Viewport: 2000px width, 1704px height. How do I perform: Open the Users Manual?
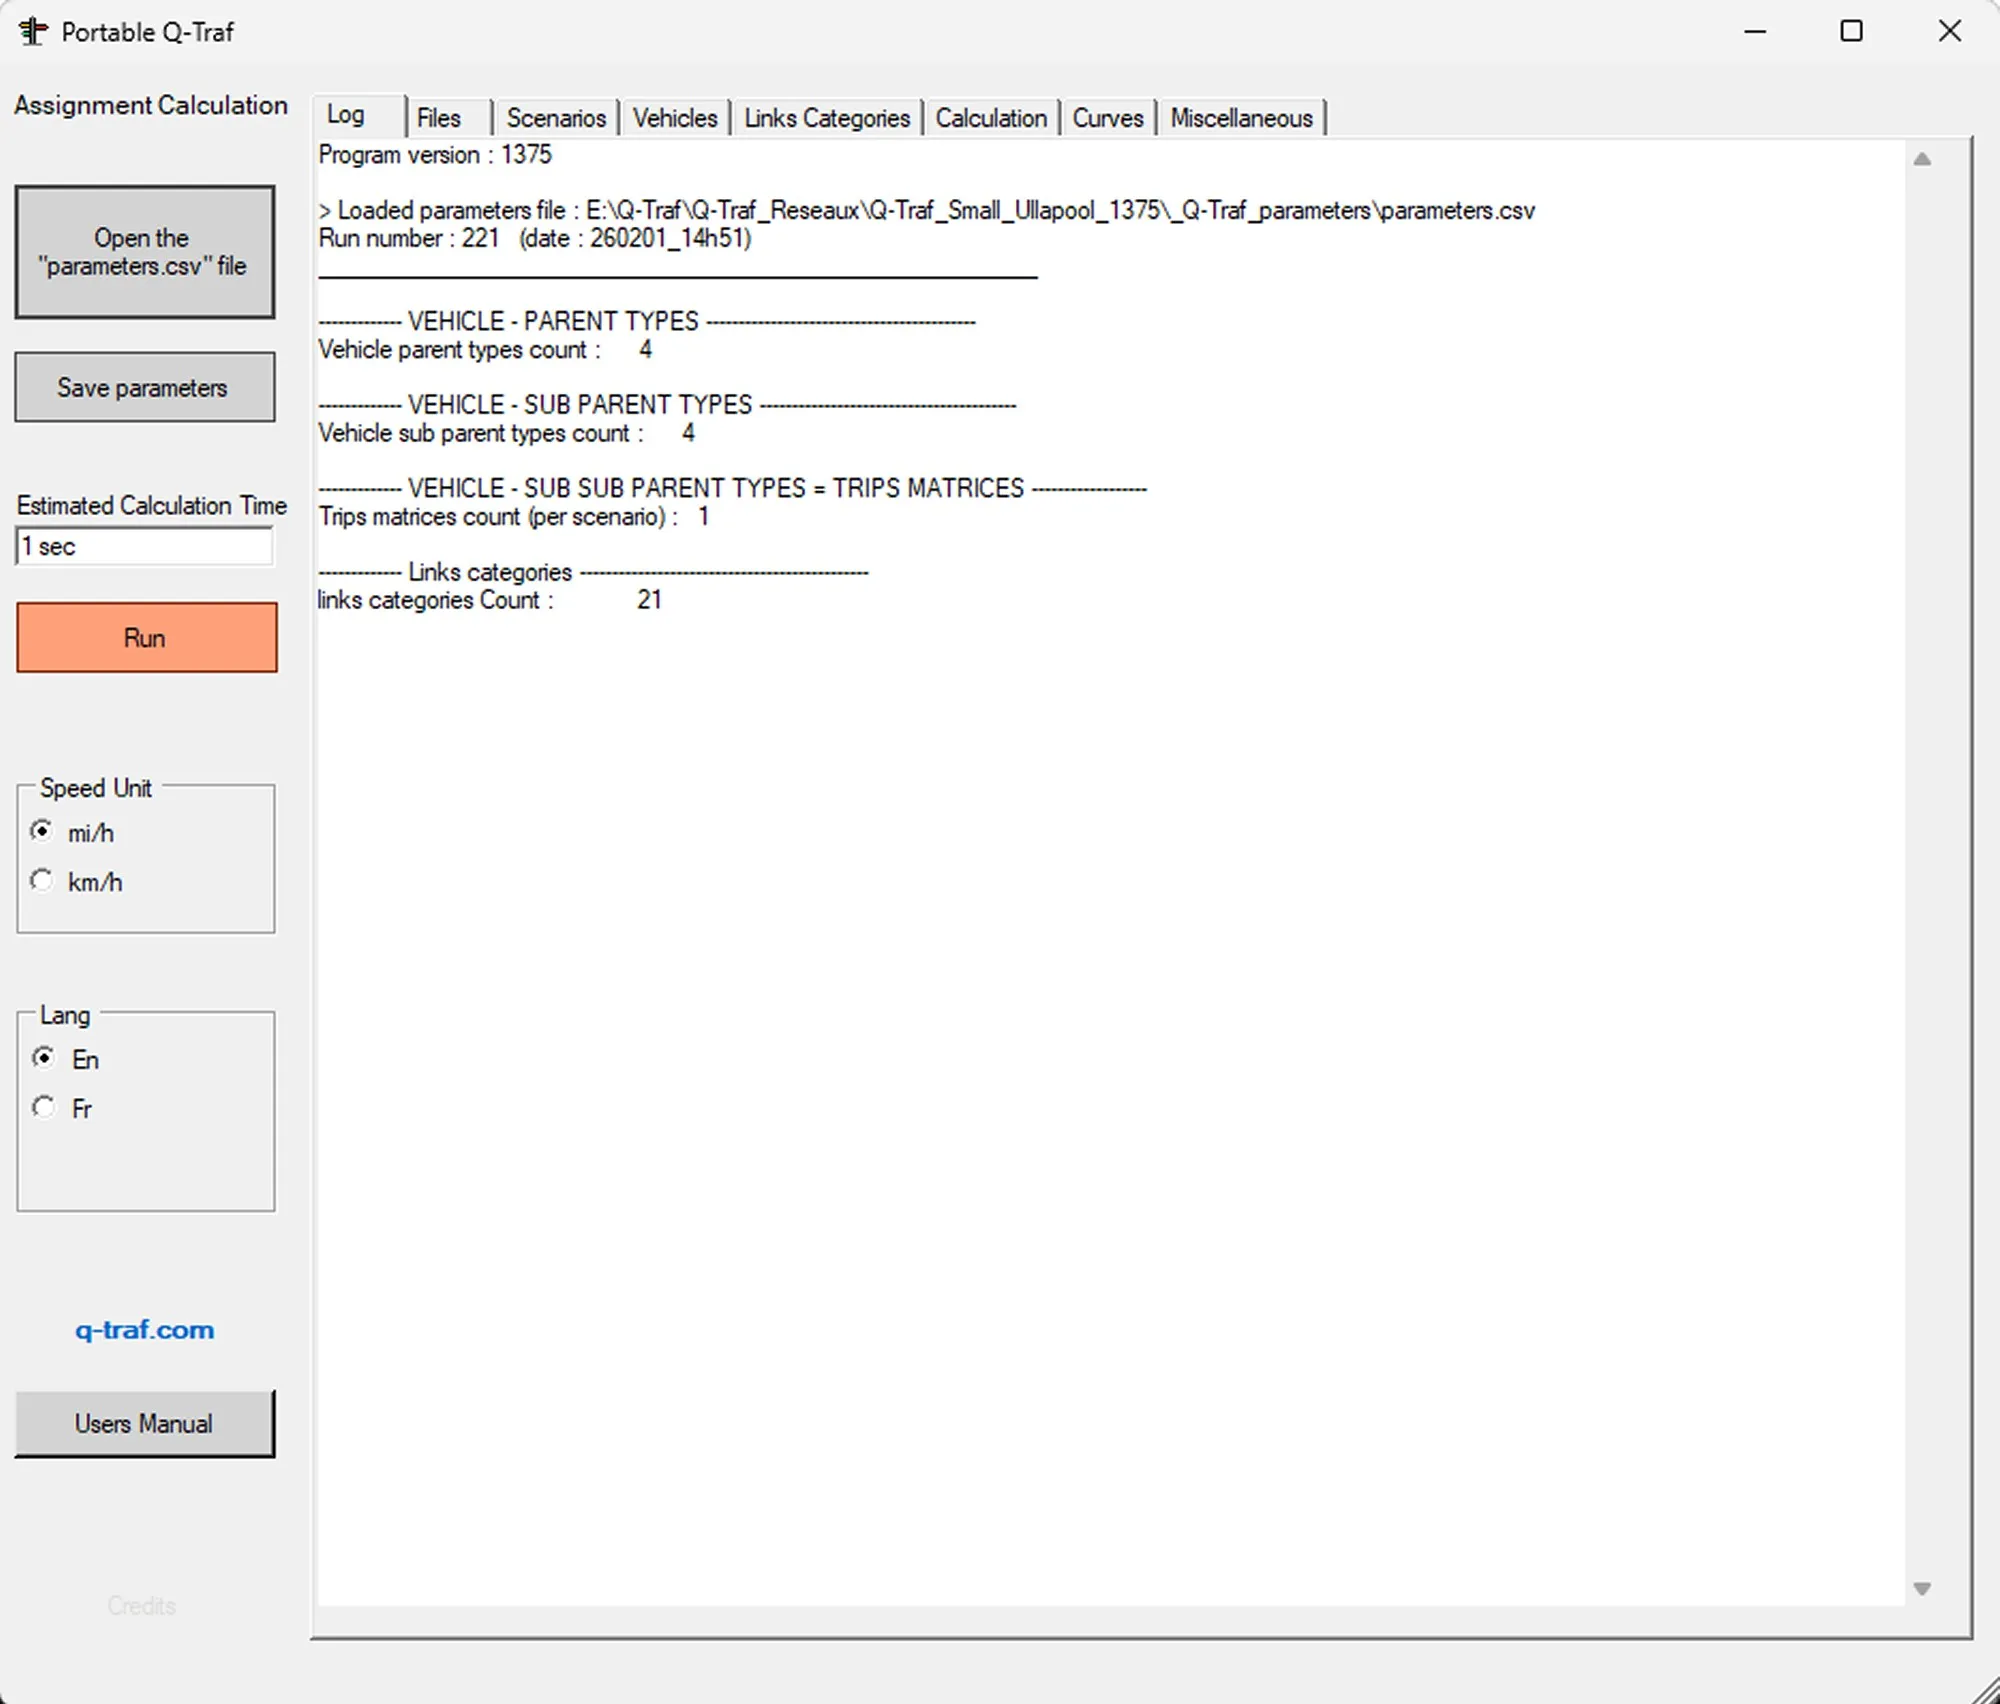[144, 1423]
